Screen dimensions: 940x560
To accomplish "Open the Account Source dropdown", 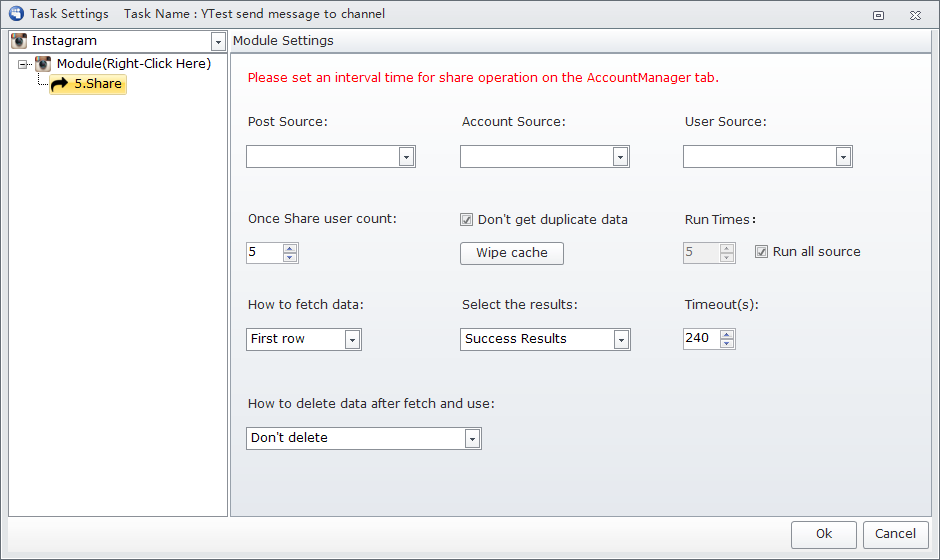I will click(x=620, y=157).
